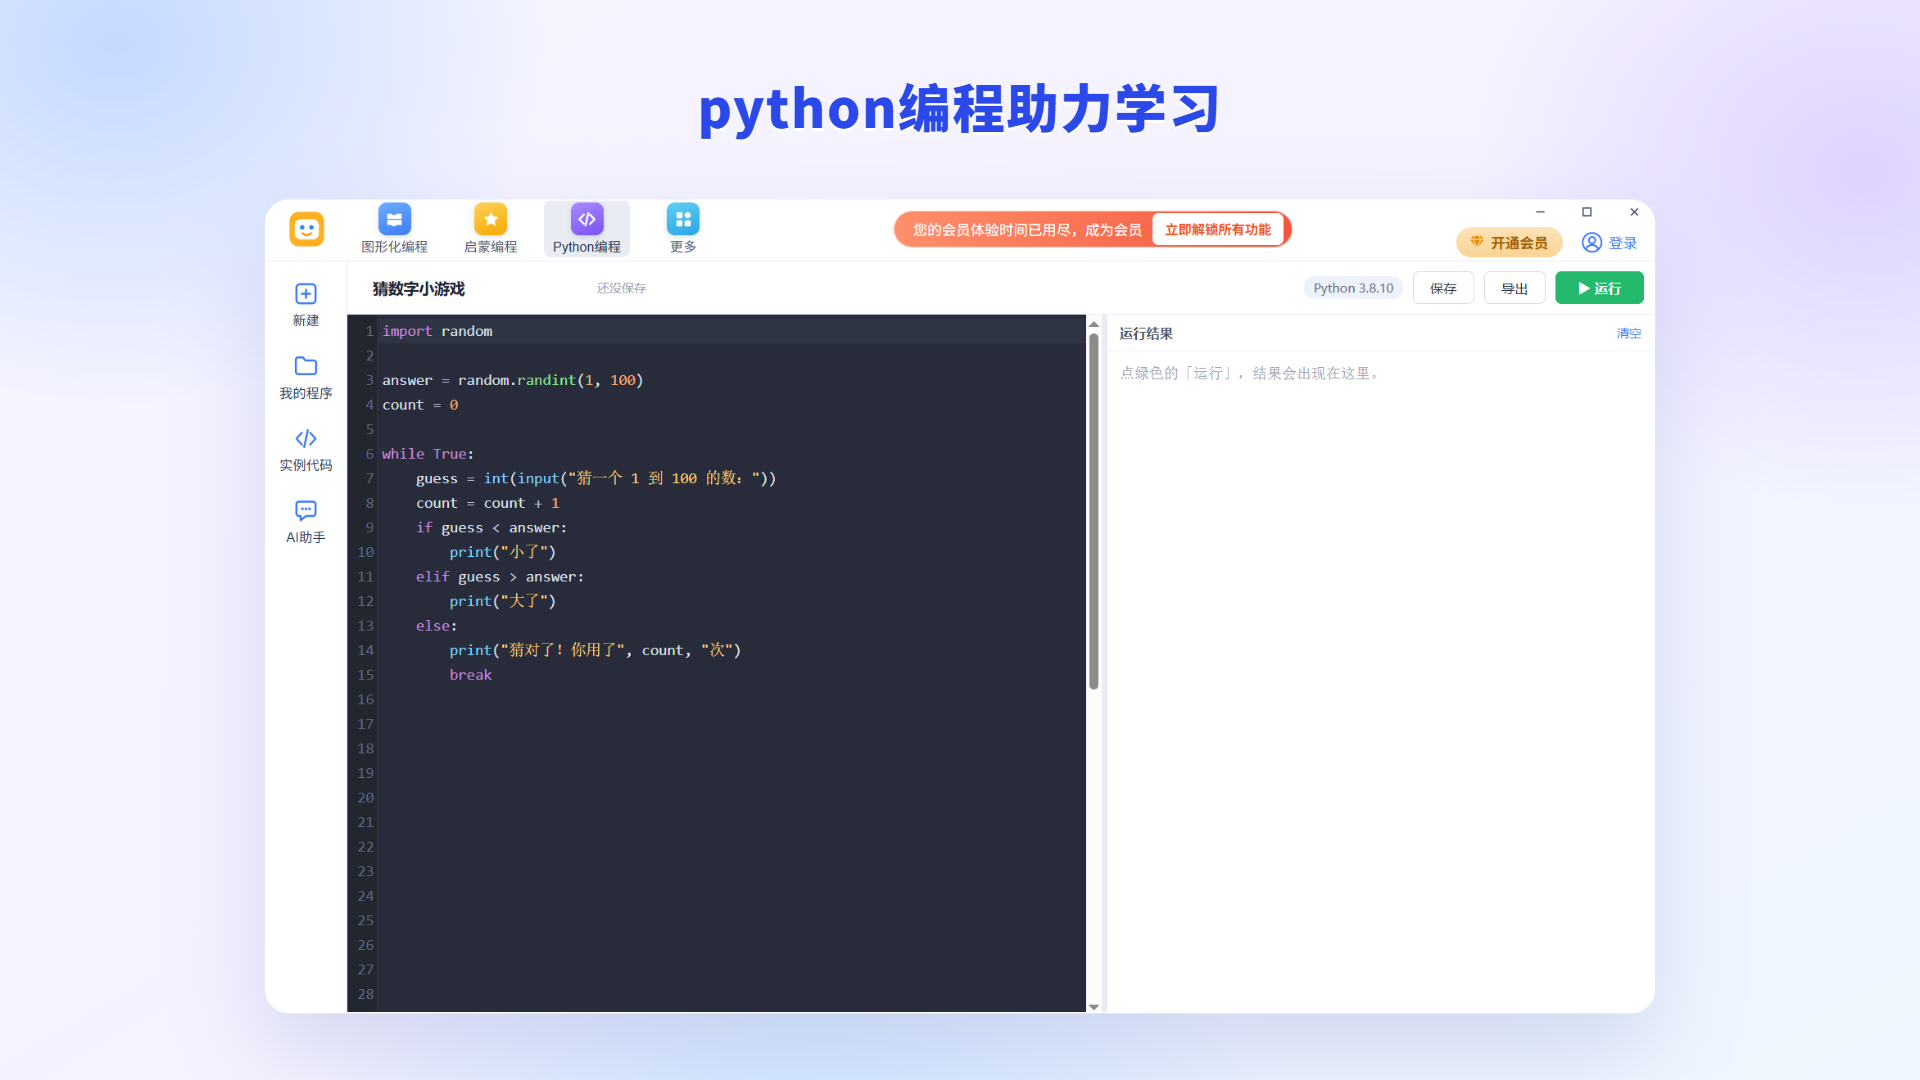Click the editor vertical scrollbar thumb
This screenshot has width=1920, height=1080.
pyautogui.click(x=1094, y=511)
